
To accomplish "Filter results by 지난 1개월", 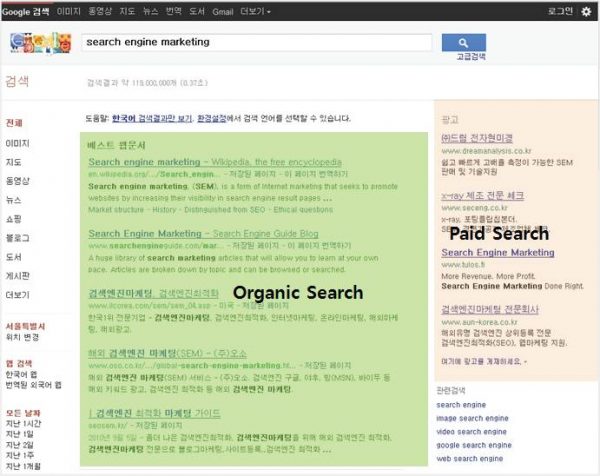I will tap(23, 466).
